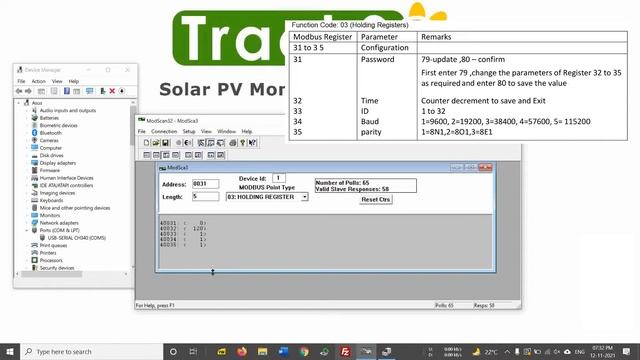Expand the Keyboards category
Viewport: 640px width, 360px height.
coord(27,200)
